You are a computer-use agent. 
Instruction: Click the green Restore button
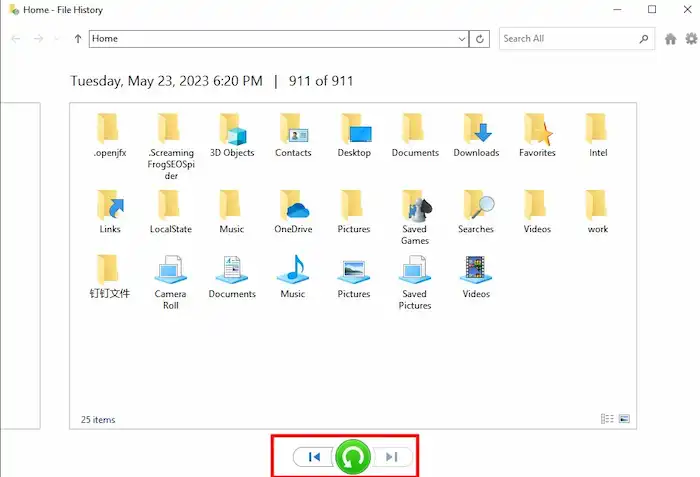(x=353, y=457)
